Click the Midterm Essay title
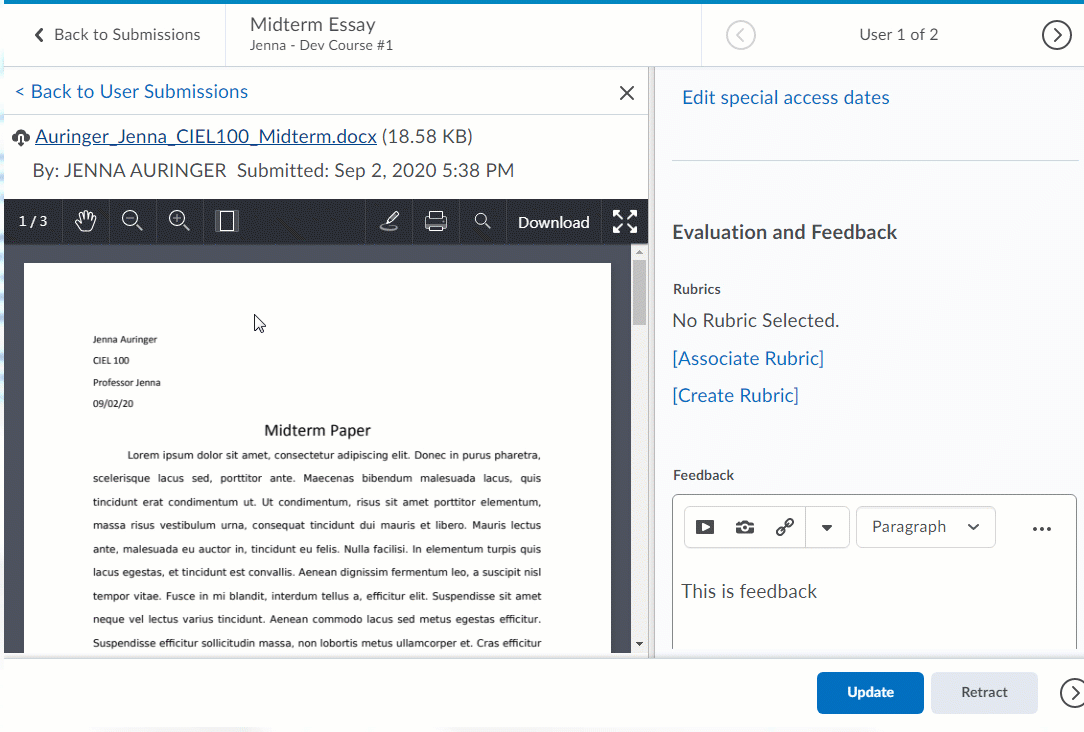1084x732 pixels. point(312,24)
